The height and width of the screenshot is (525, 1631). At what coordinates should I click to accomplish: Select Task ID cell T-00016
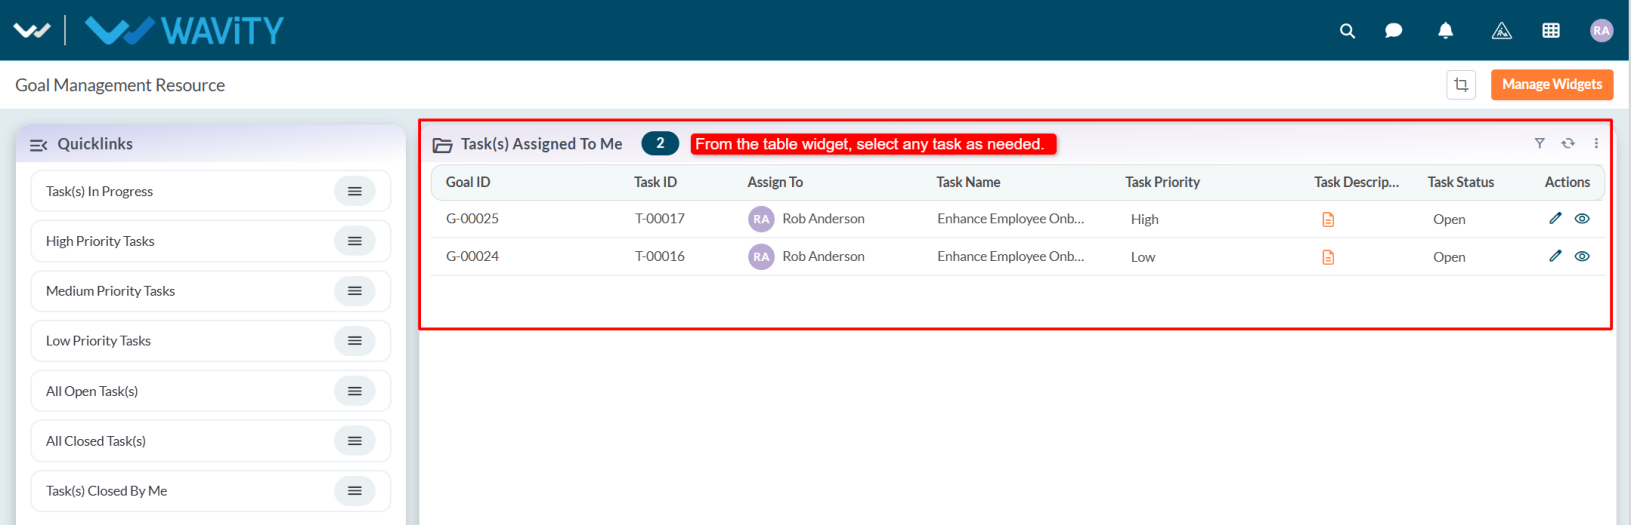(660, 256)
